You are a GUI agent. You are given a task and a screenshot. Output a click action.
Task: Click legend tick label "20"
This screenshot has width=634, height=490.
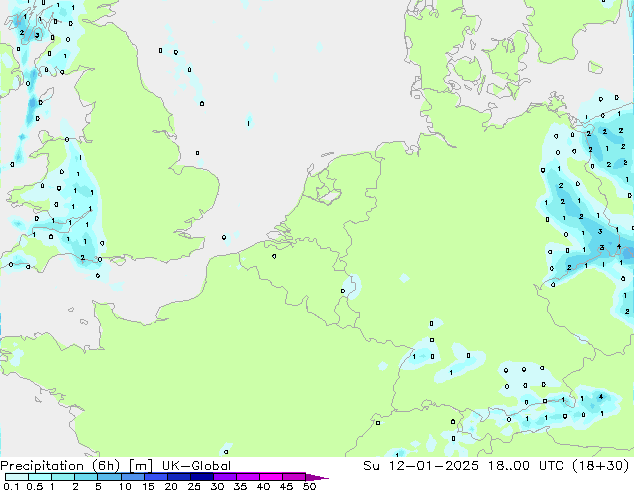point(171,486)
